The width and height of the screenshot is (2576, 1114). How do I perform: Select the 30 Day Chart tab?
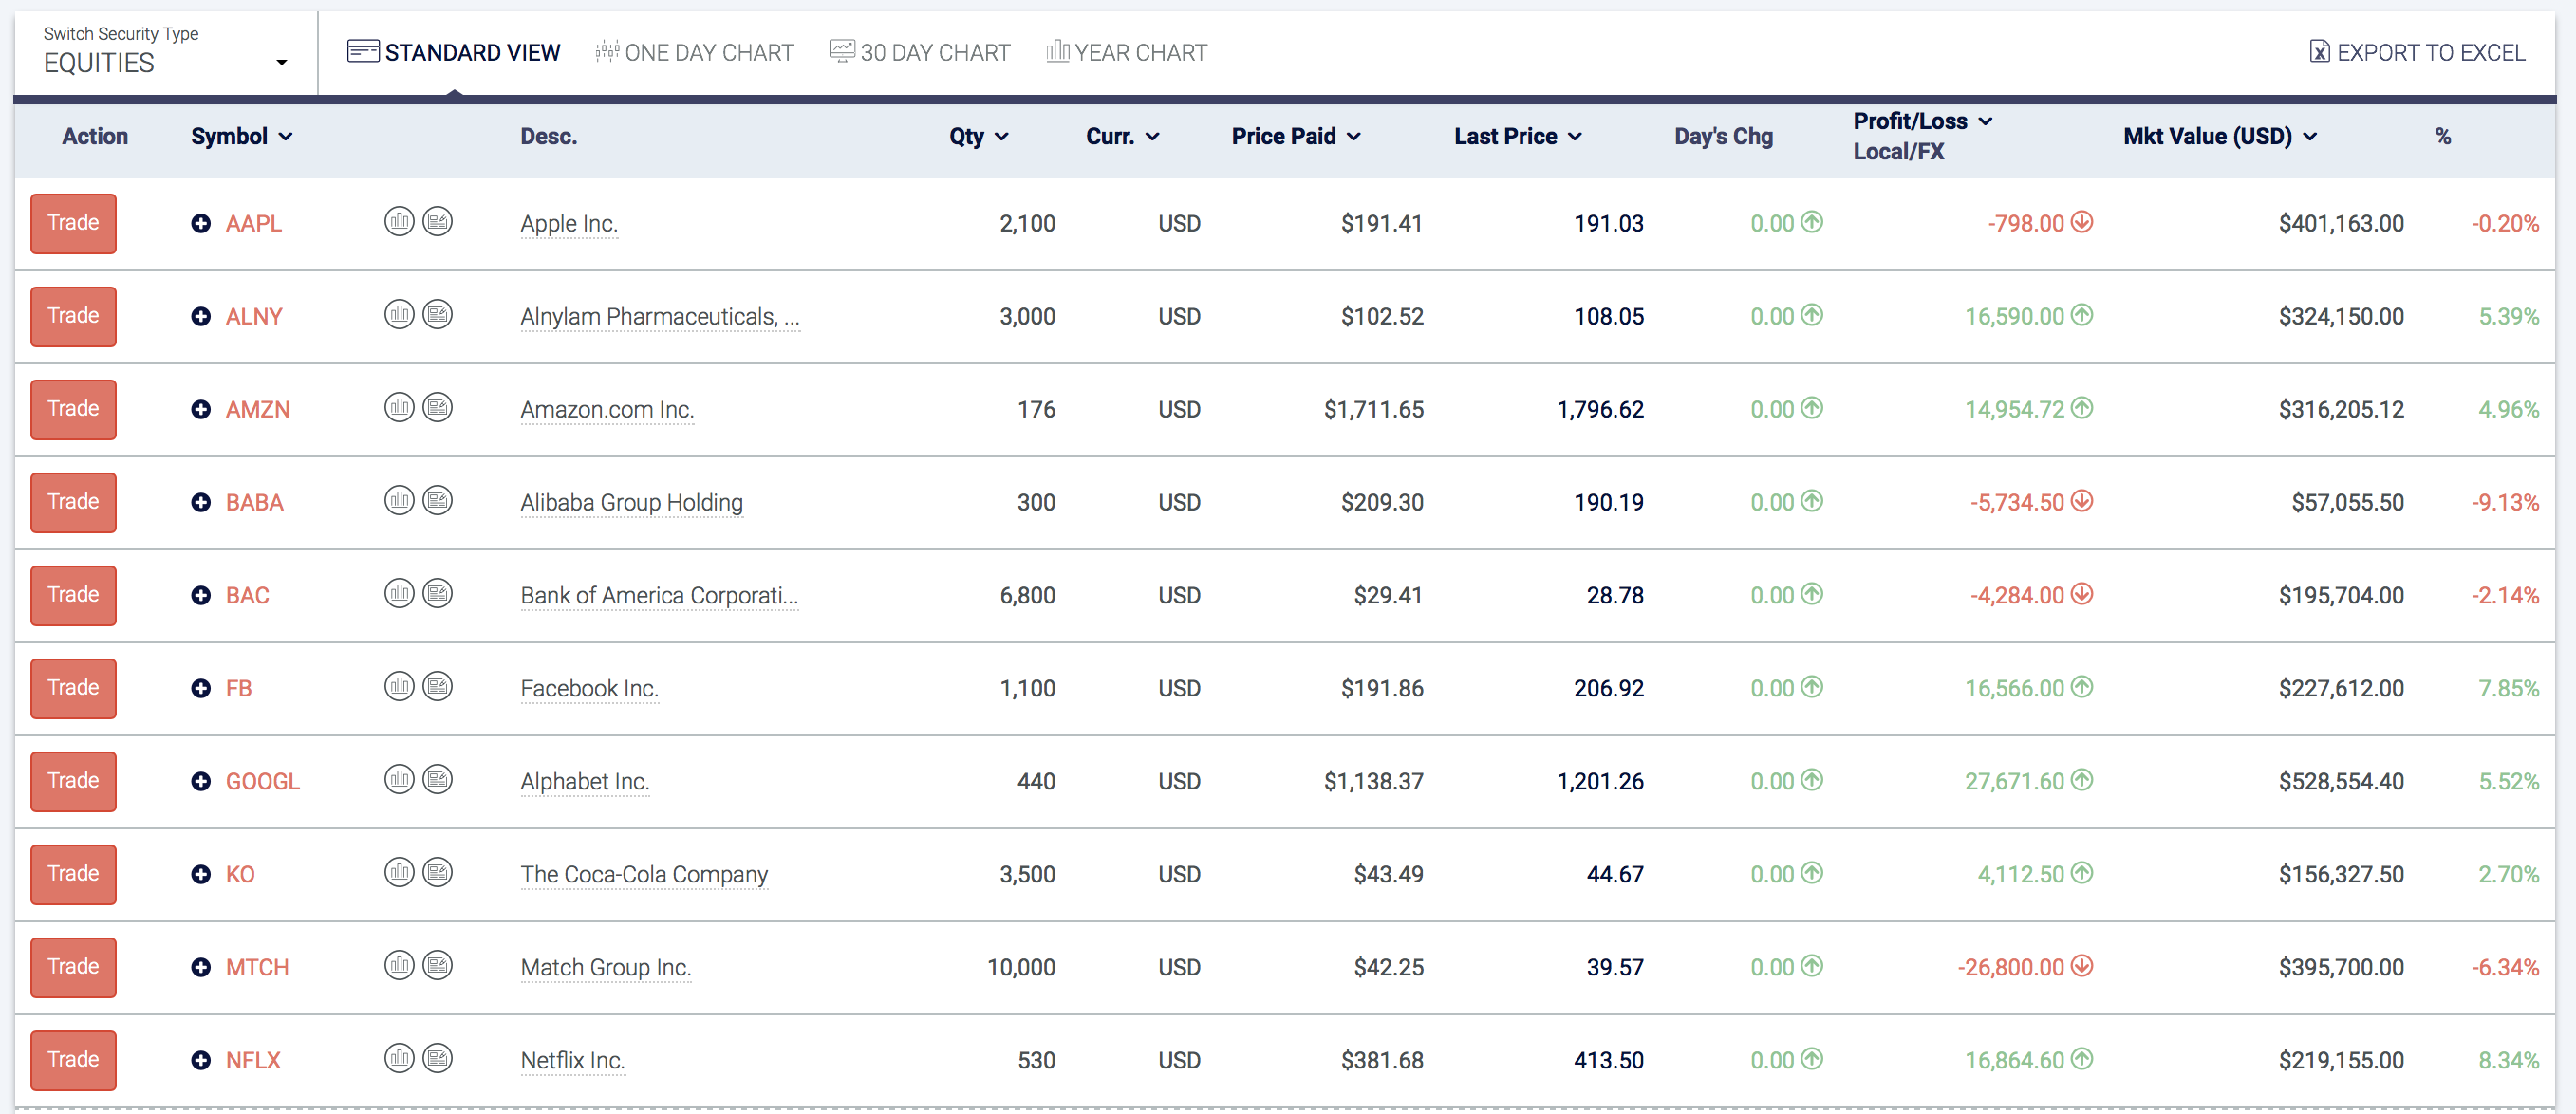(x=919, y=52)
